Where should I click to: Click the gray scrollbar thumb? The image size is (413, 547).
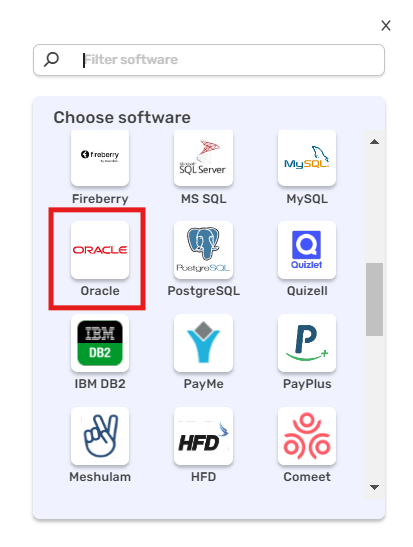374,299
